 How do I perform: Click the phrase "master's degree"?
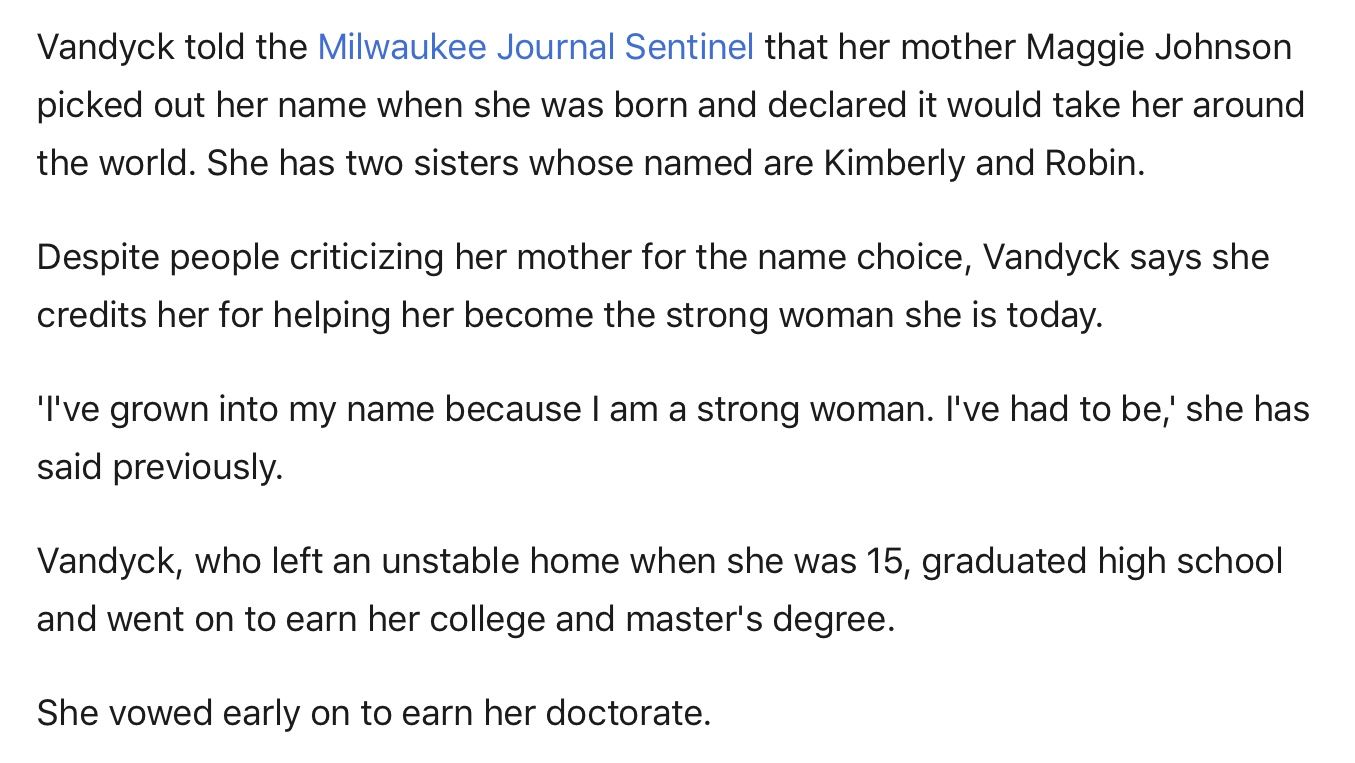(758, 619)
